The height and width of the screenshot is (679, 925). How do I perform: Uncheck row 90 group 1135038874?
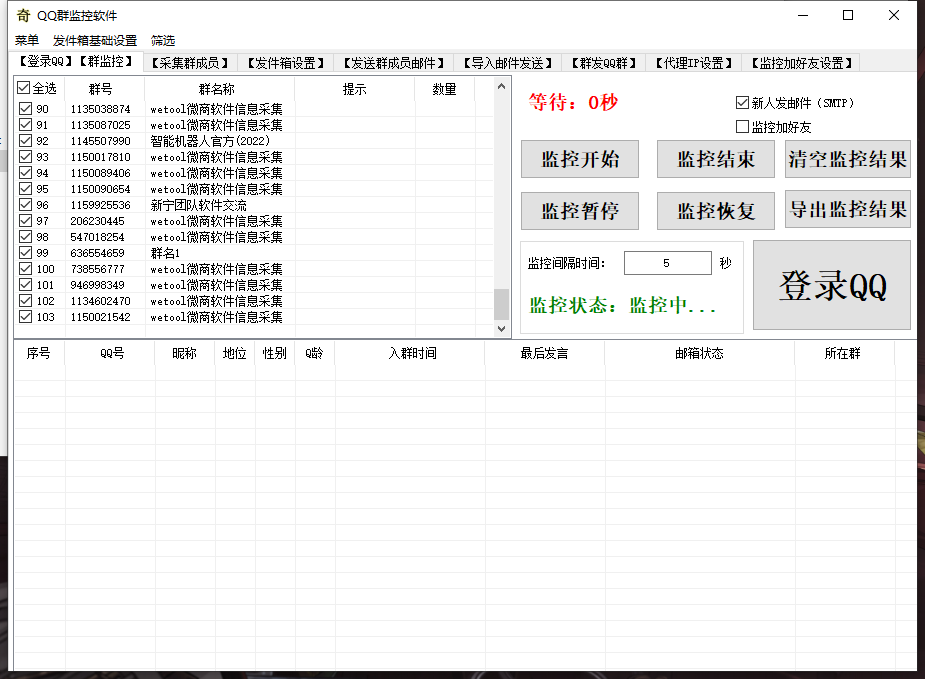(25, 109)
